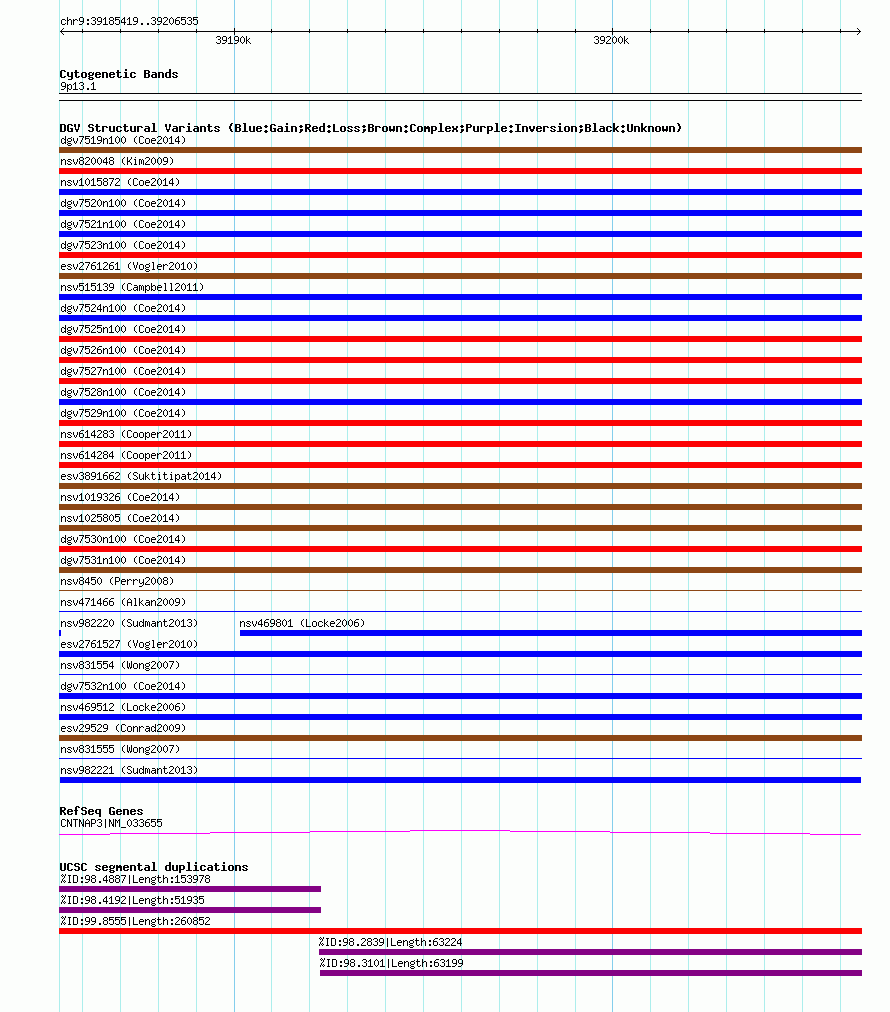Click nsv1025805 (Coe2014) label

[120, 518]
